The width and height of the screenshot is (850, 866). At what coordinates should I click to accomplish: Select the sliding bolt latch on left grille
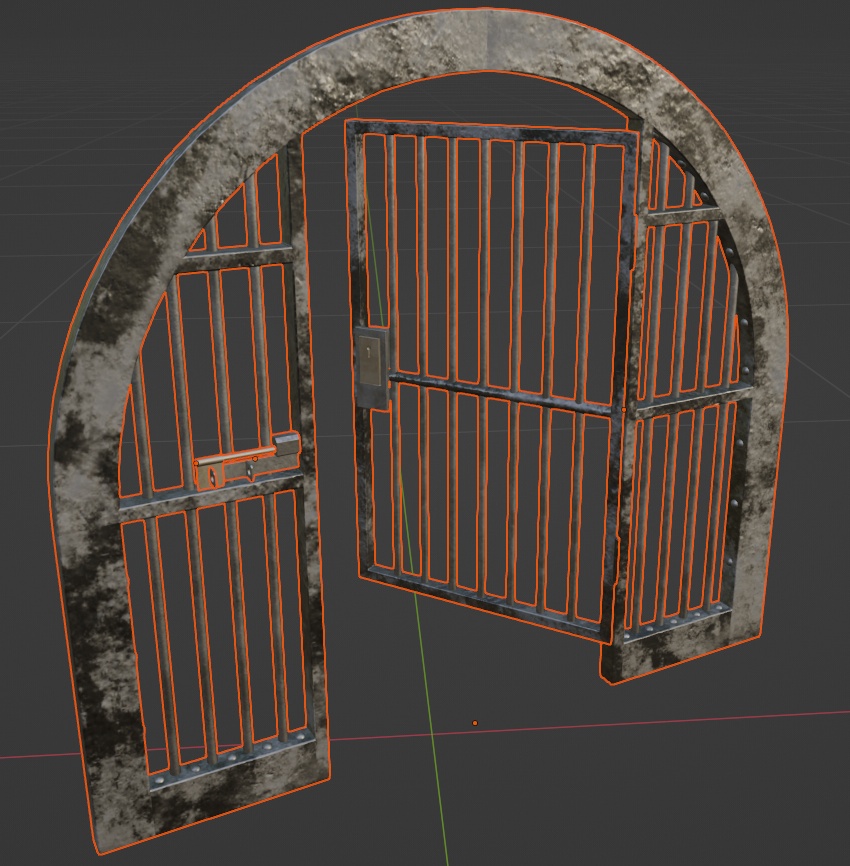tap(247, 462)
